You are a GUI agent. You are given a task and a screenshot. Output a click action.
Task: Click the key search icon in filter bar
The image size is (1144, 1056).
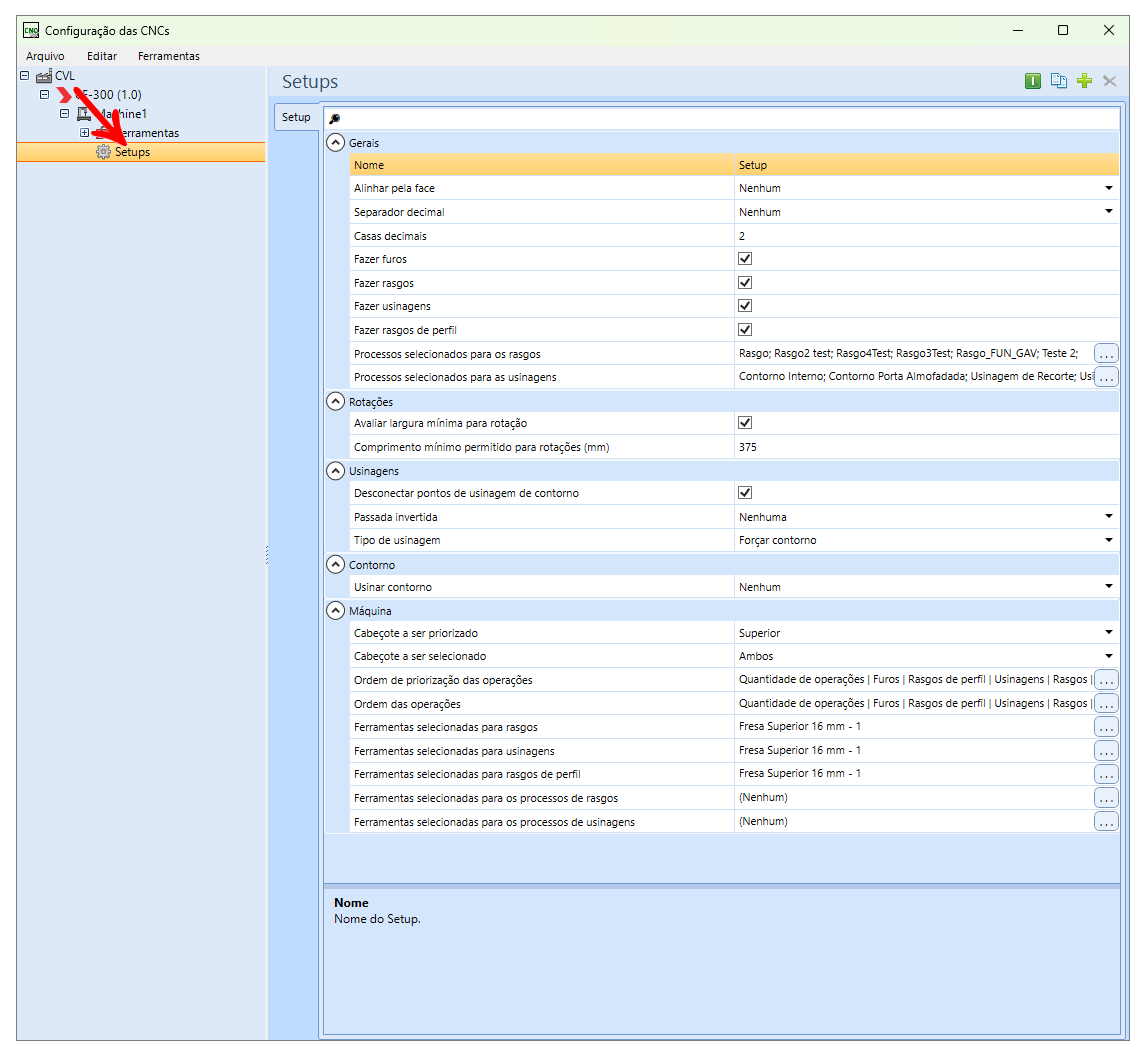point(335,118)
